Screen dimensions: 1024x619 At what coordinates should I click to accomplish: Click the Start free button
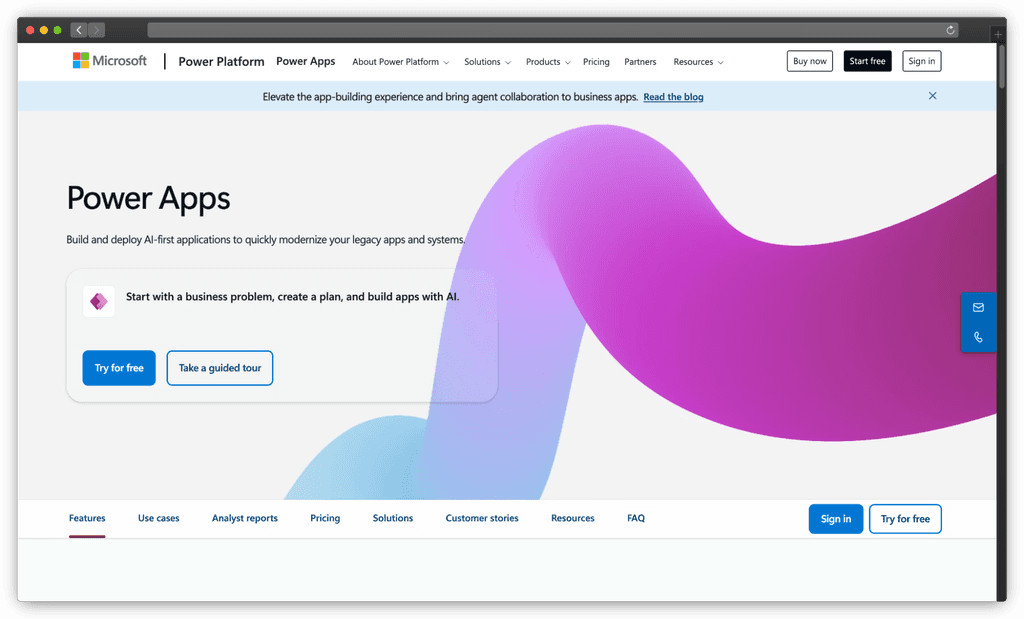(866, 60)
